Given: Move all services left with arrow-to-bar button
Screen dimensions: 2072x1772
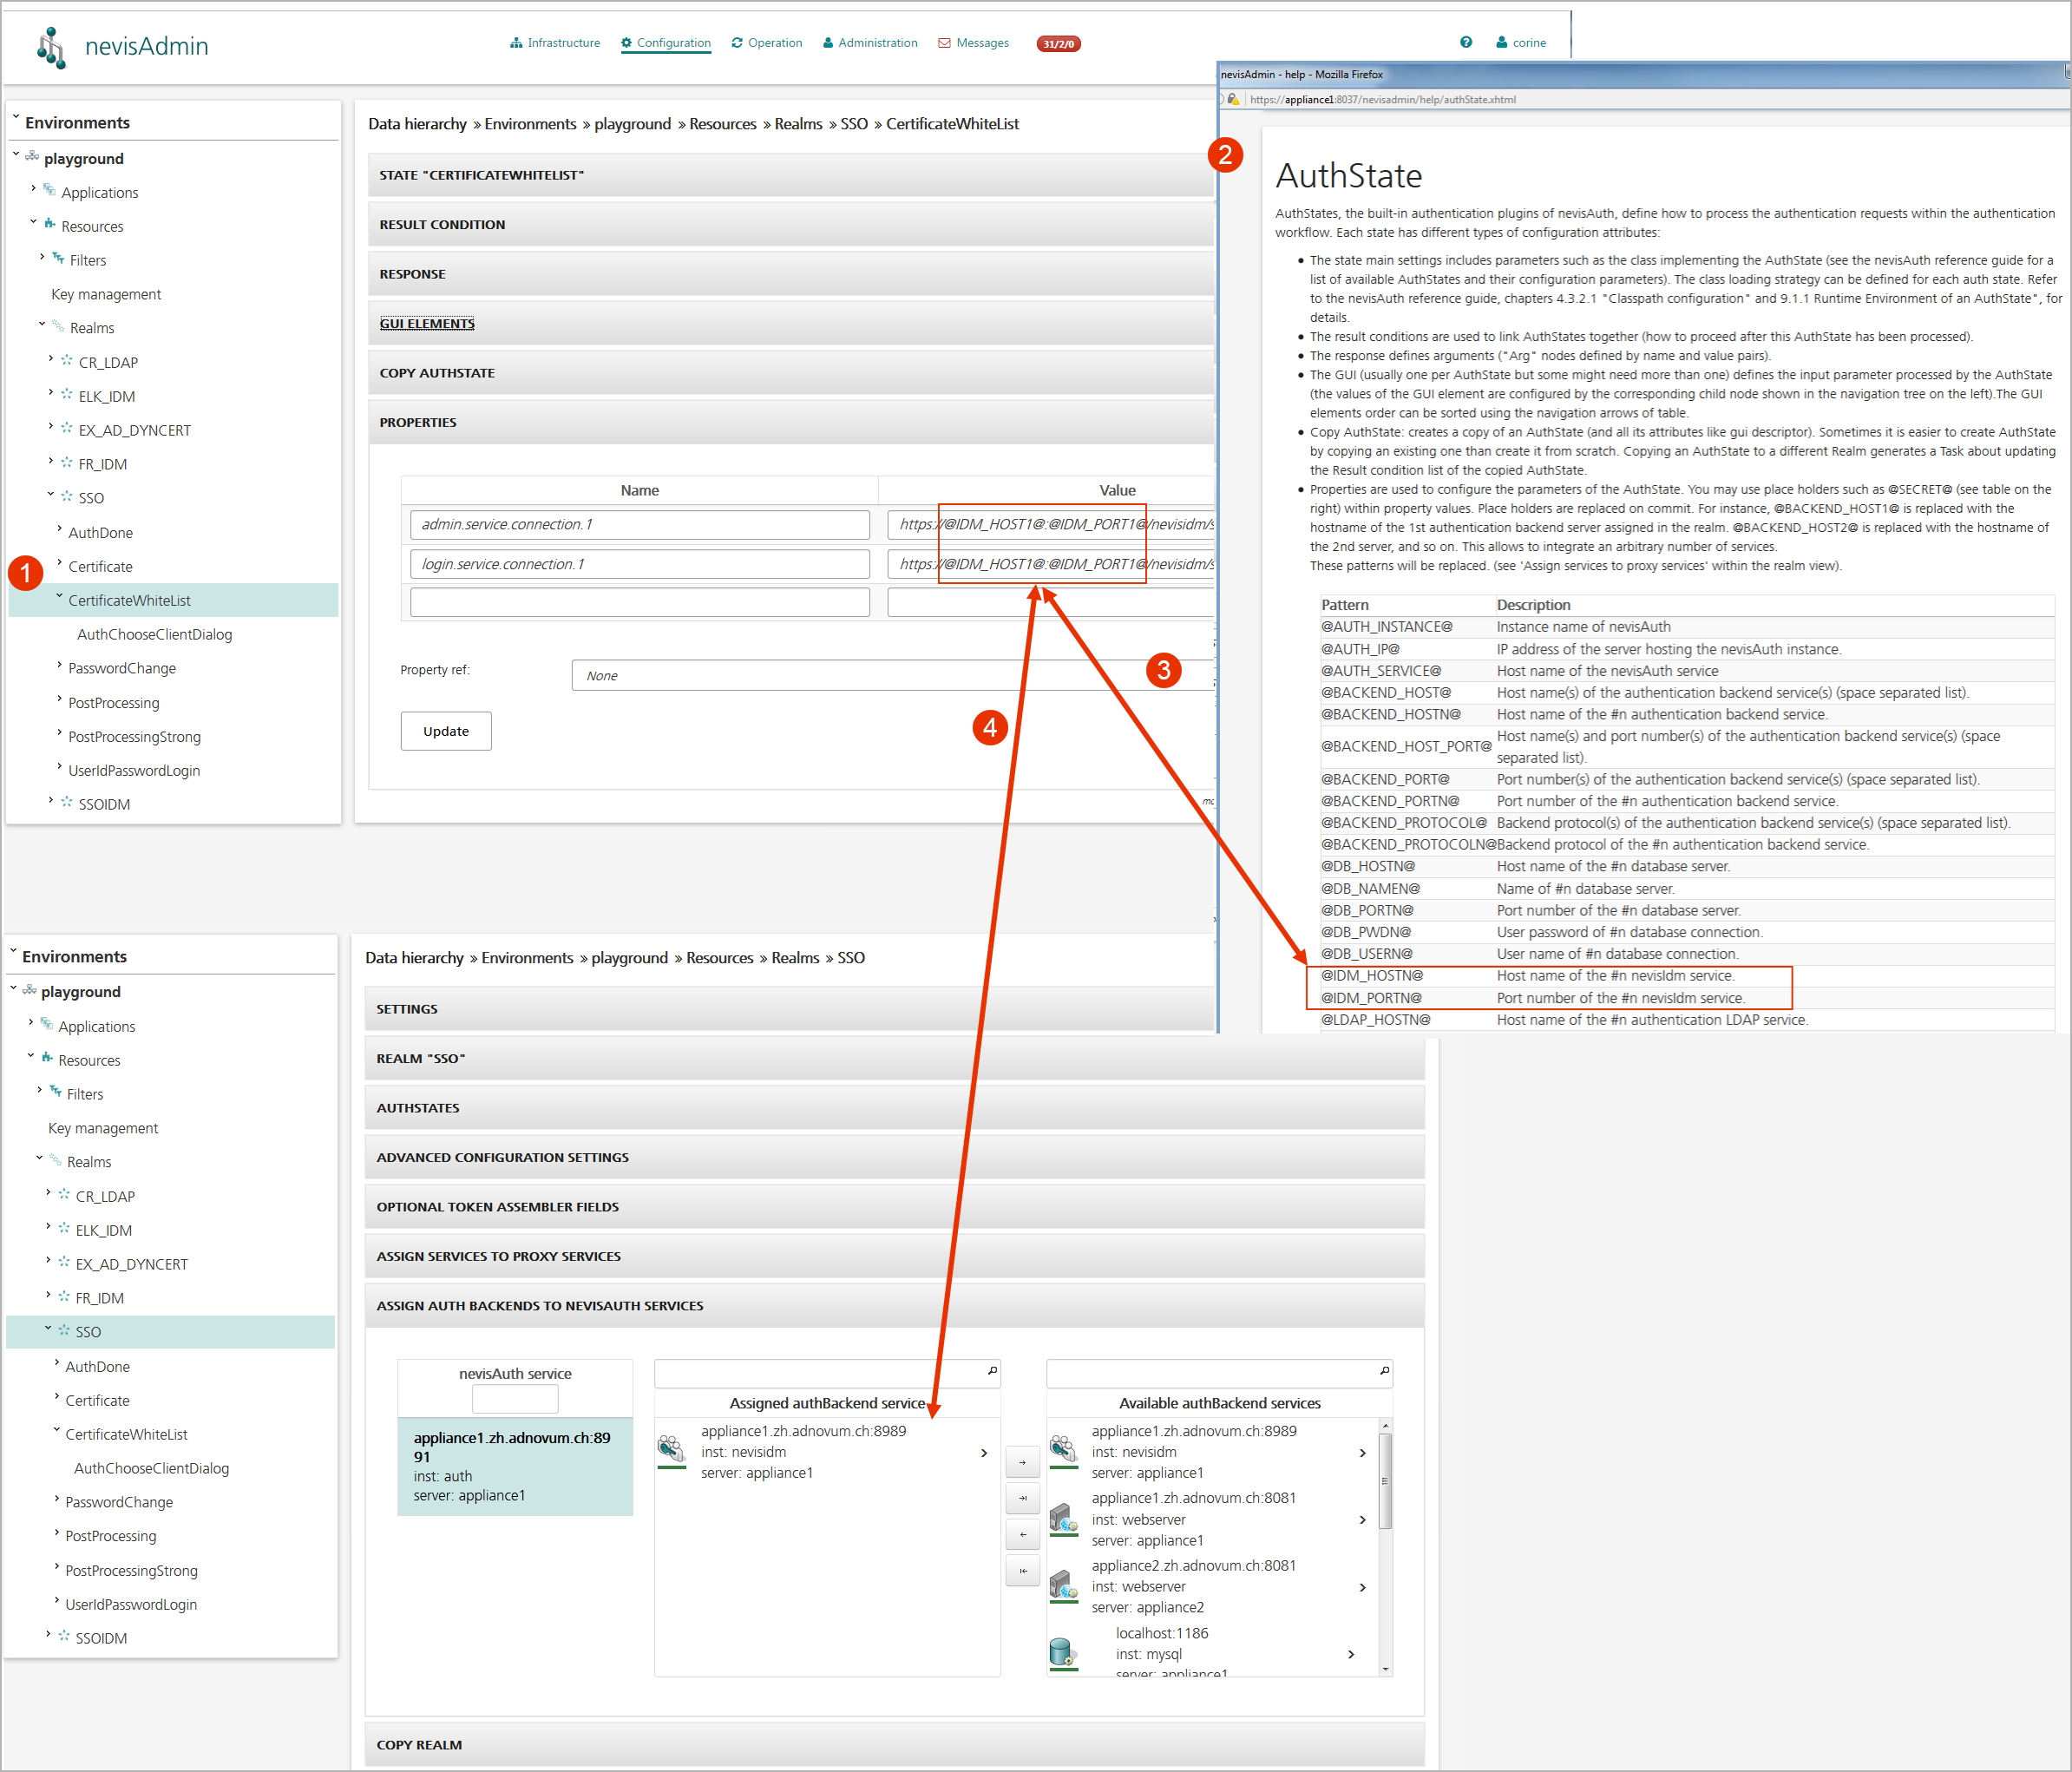Looking at the screenshot, I should click(1022, 1570).
